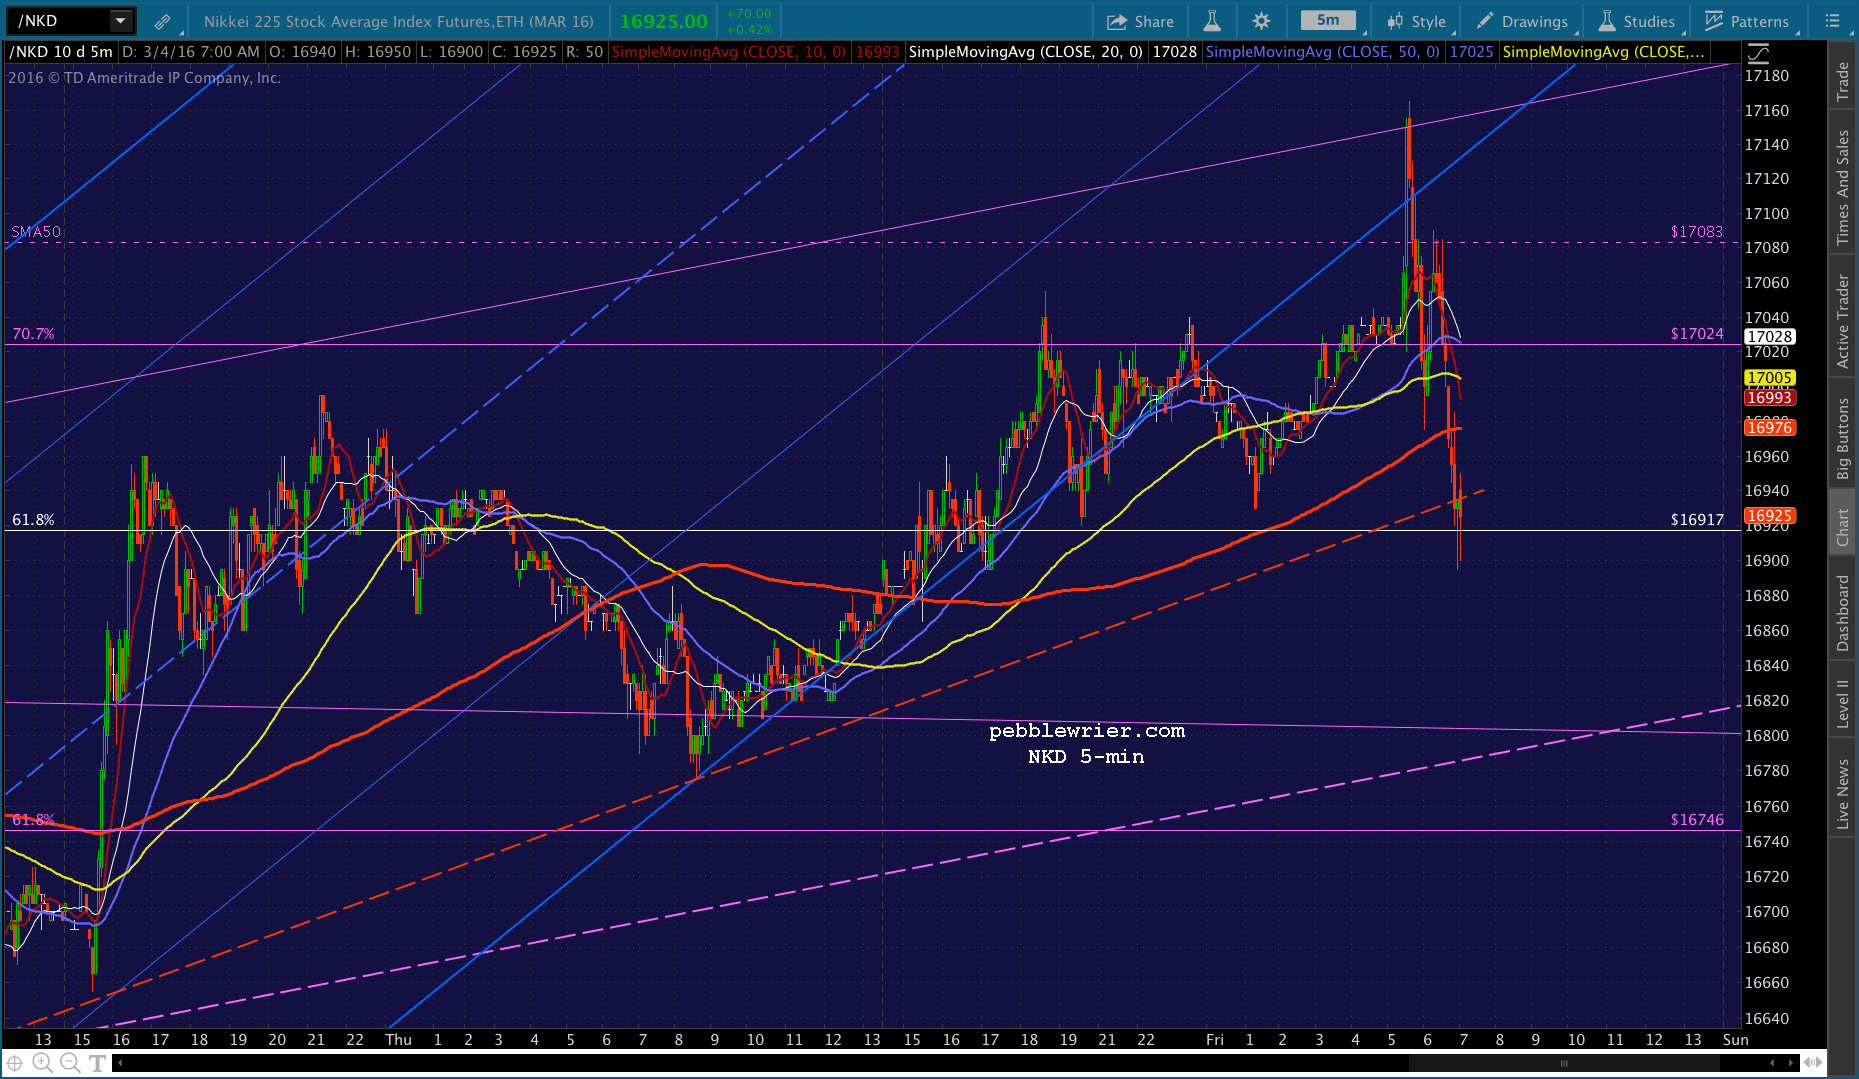The height and width of the screenshot is (1079, 1859).
Task: Click the Share button
Action: tap(1140, 21)
